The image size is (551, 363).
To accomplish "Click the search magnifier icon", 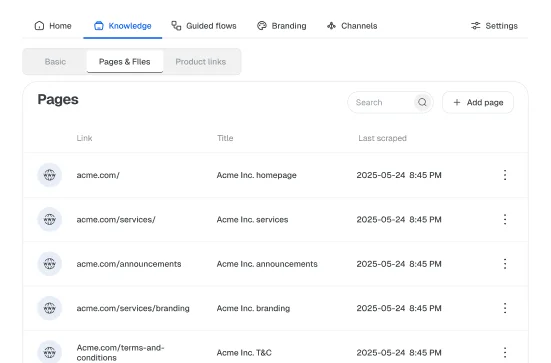I will click(x=422, y=102).
